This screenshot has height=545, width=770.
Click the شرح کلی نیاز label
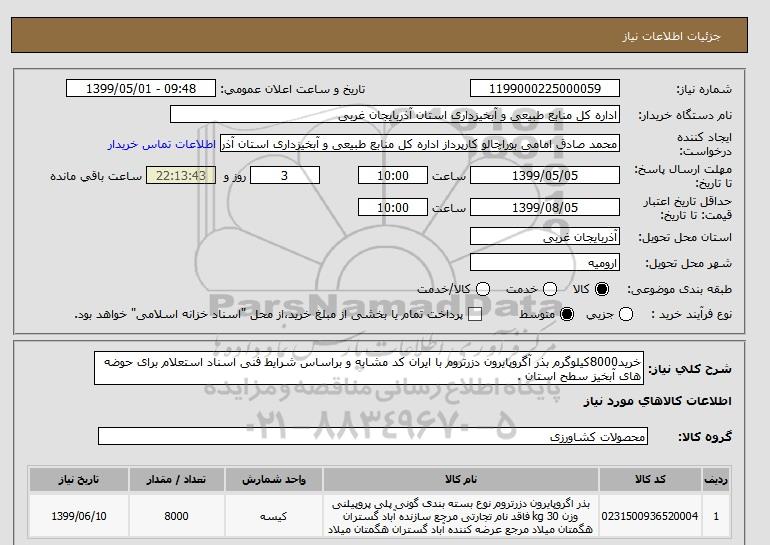pyautogui.click(x=690, y=369)
